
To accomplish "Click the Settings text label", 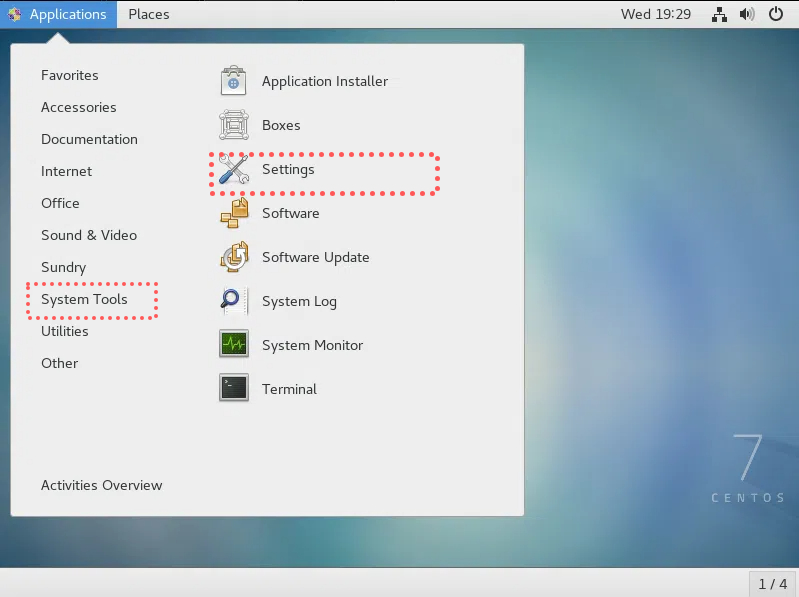I will 288,170.
